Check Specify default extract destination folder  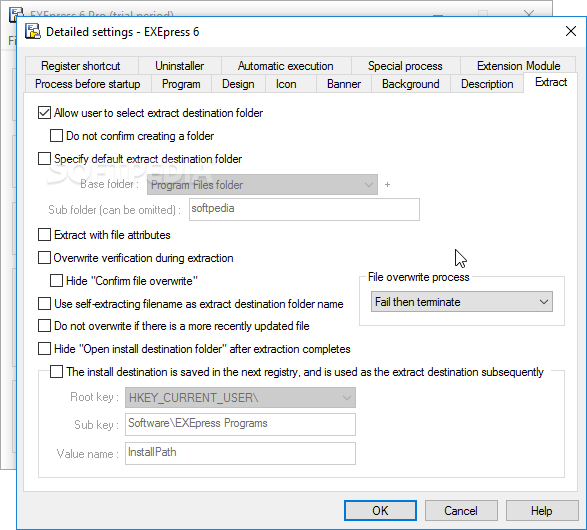pos(45,159)
